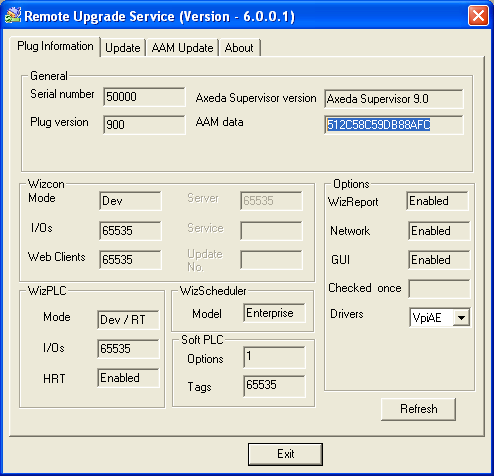
Task: Click the Tags label in Soft PLC
Action: pyautogui.click(x=199, y=387)
